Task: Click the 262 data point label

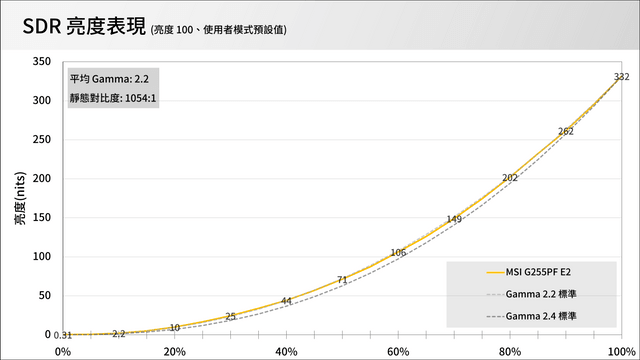Action: (x=566, y=131)
